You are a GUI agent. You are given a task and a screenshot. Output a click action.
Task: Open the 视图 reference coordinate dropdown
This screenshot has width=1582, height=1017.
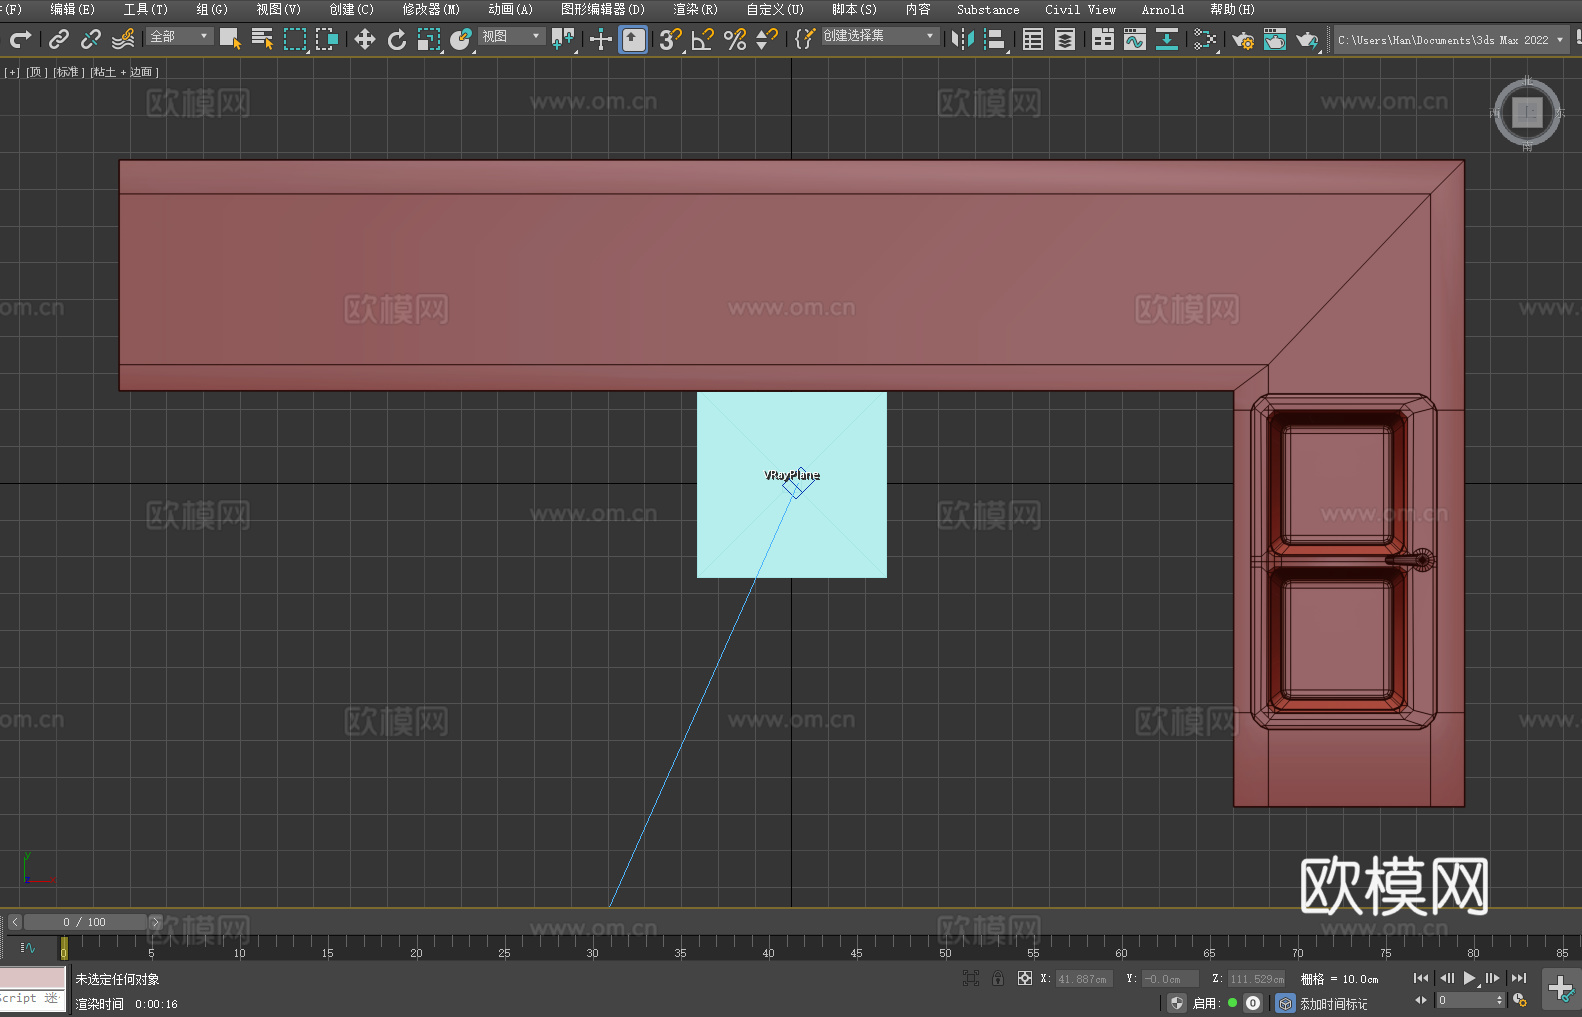[511, 36]
